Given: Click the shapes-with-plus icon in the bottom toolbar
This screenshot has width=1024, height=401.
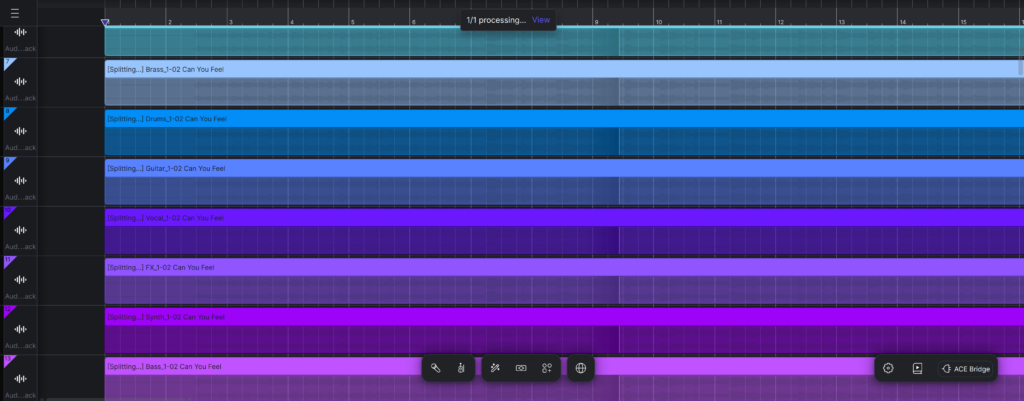Looking at the screenshot, I should (x=547, y=368).
